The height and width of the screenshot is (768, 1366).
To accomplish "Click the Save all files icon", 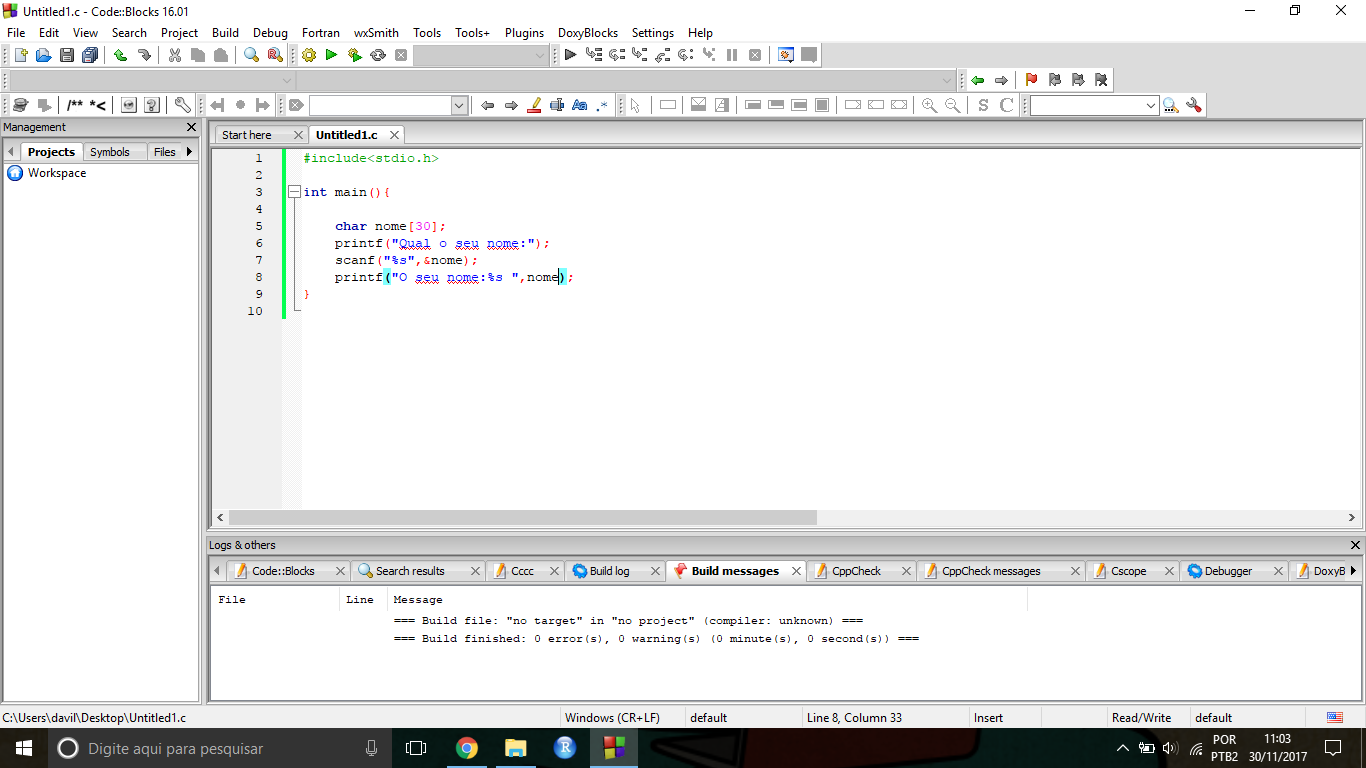I will tap(90, 55).
